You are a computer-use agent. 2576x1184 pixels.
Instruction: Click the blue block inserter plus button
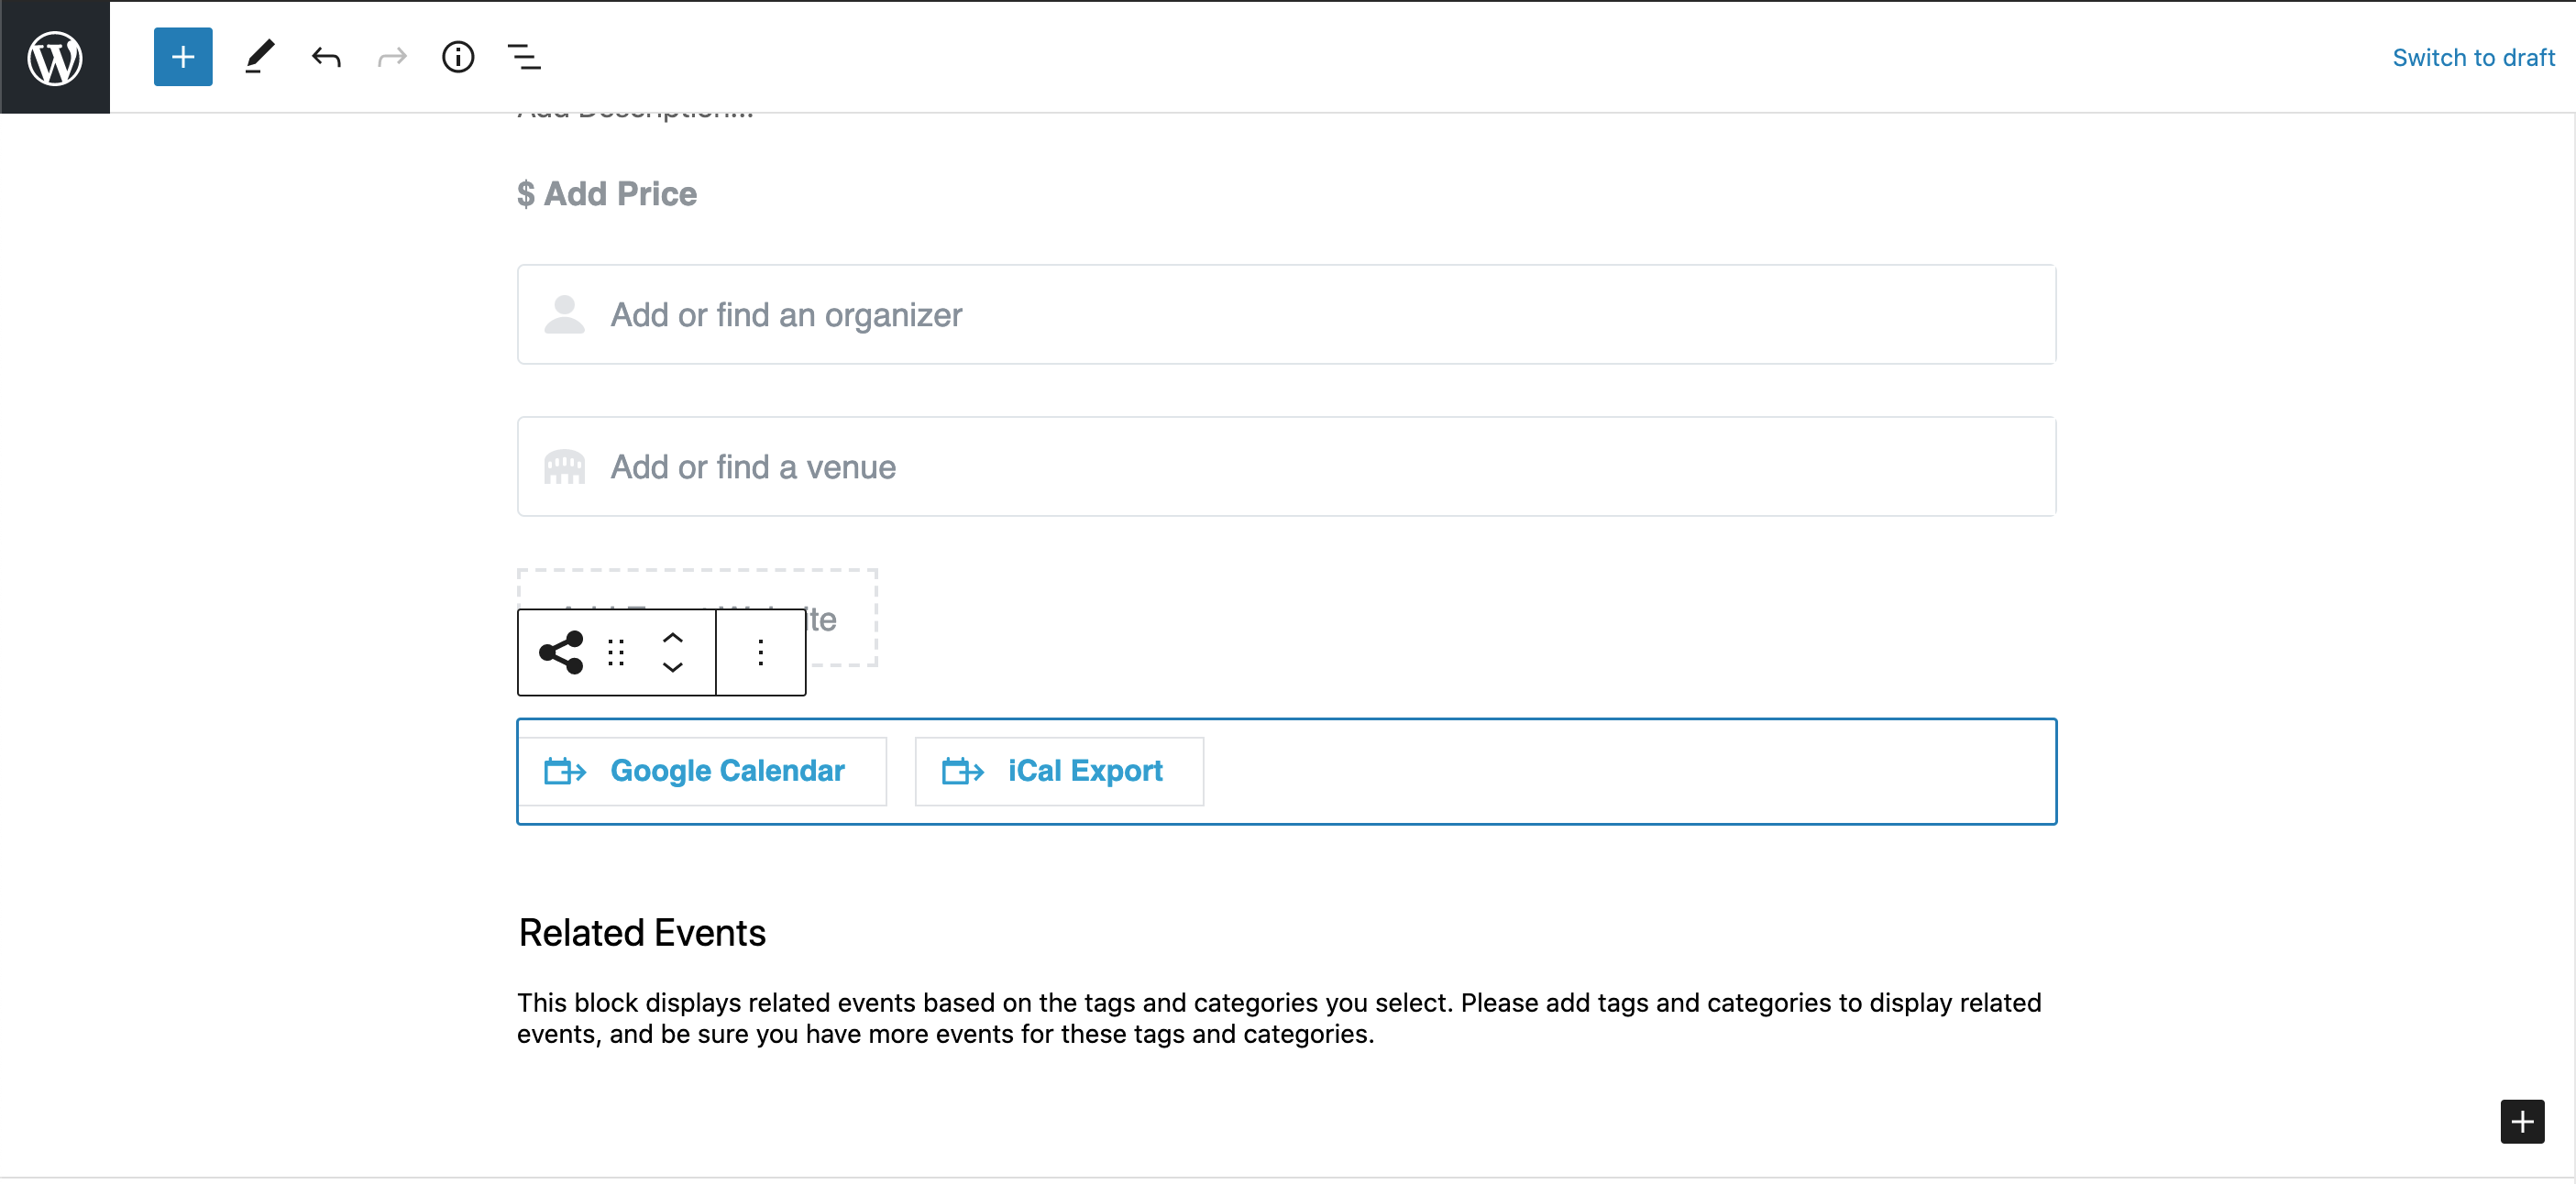[183, 57]
